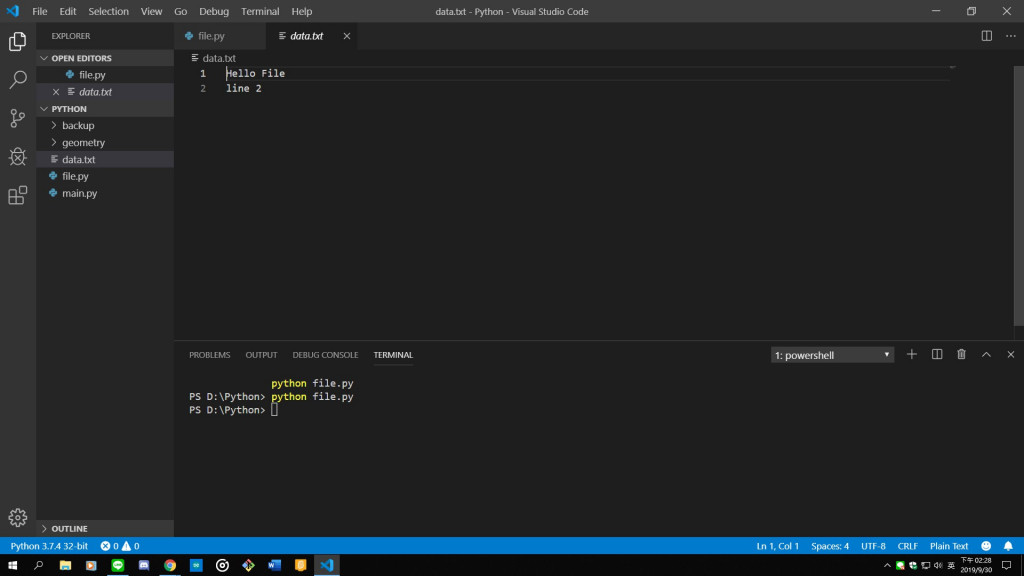Select data.txt in the PYTHON folder

tap(105, 159)
